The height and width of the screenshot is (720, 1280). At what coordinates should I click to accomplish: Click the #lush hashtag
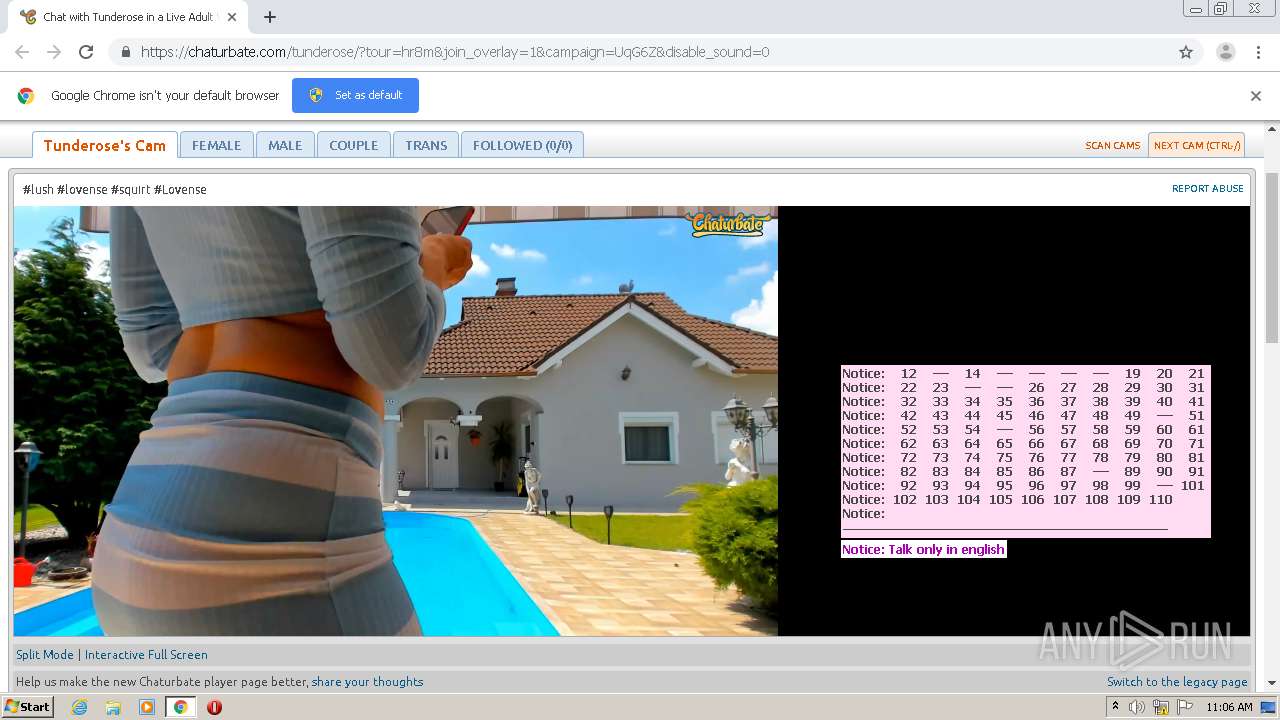coord(38,189)
